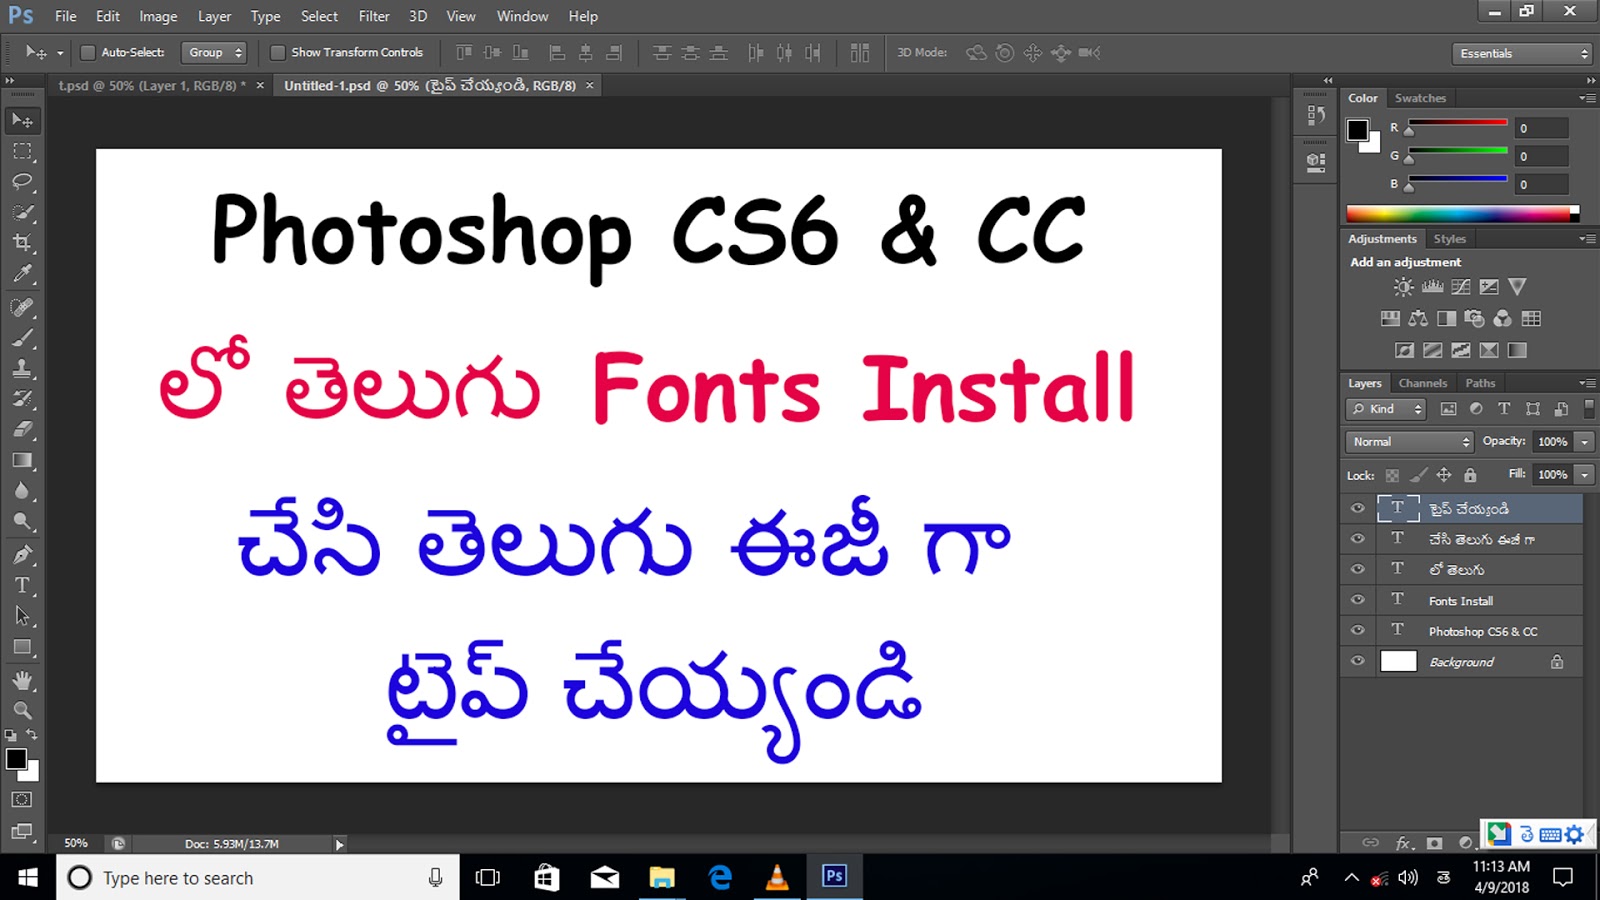Select the Eyedropper tool
Image resolution: width=1600 pixels, height=900 pixels.
coord(22,274)
